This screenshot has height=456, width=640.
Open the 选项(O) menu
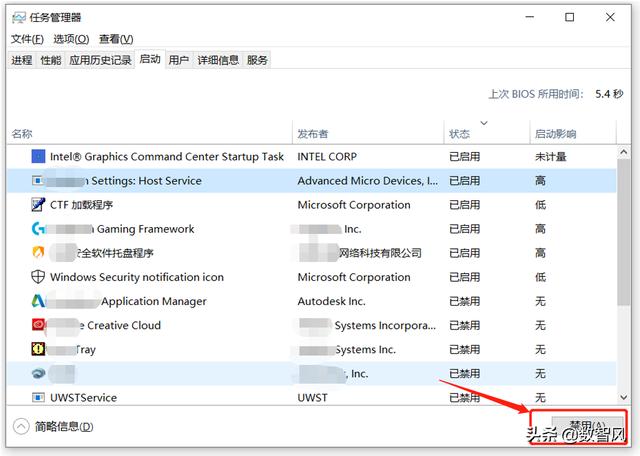[71, 39]
